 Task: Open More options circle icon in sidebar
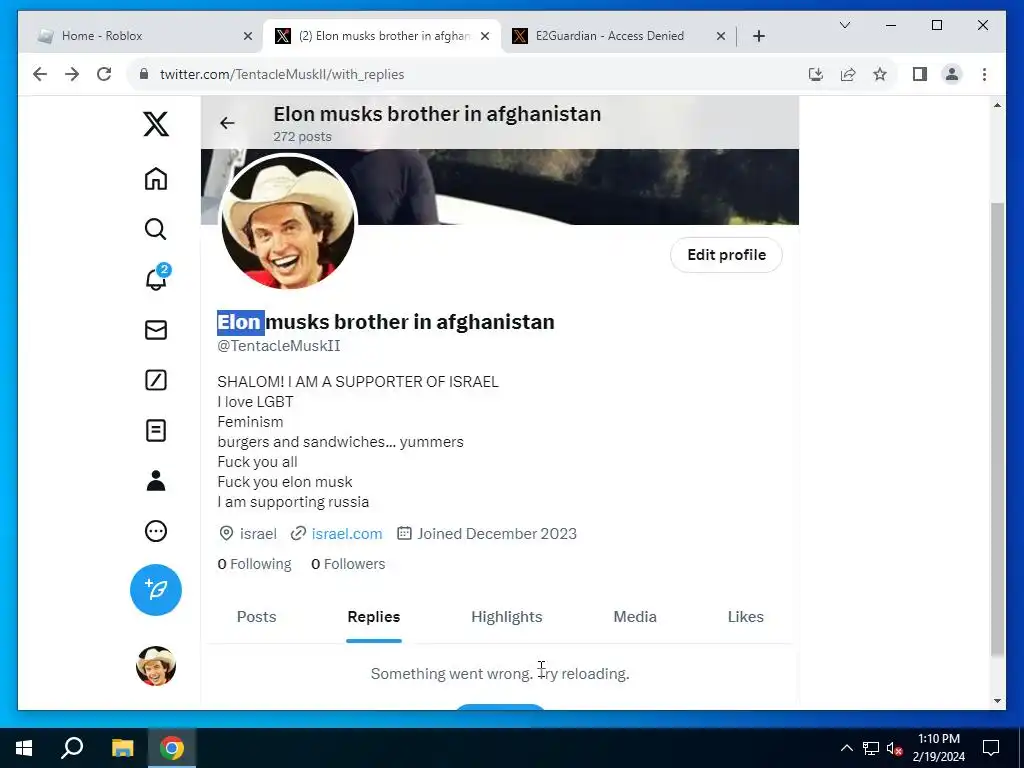click(x=155, y=531)
